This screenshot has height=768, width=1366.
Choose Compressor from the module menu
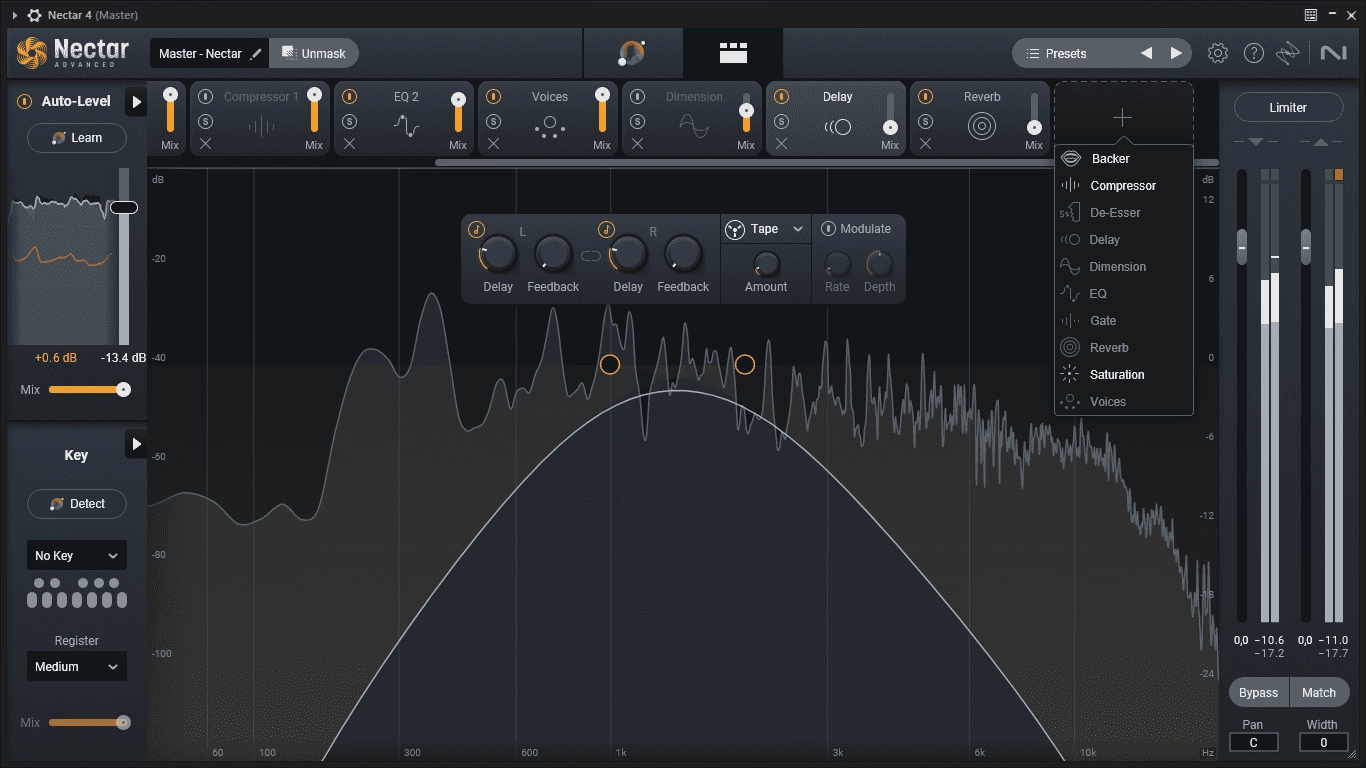[x=1124, y=186]
